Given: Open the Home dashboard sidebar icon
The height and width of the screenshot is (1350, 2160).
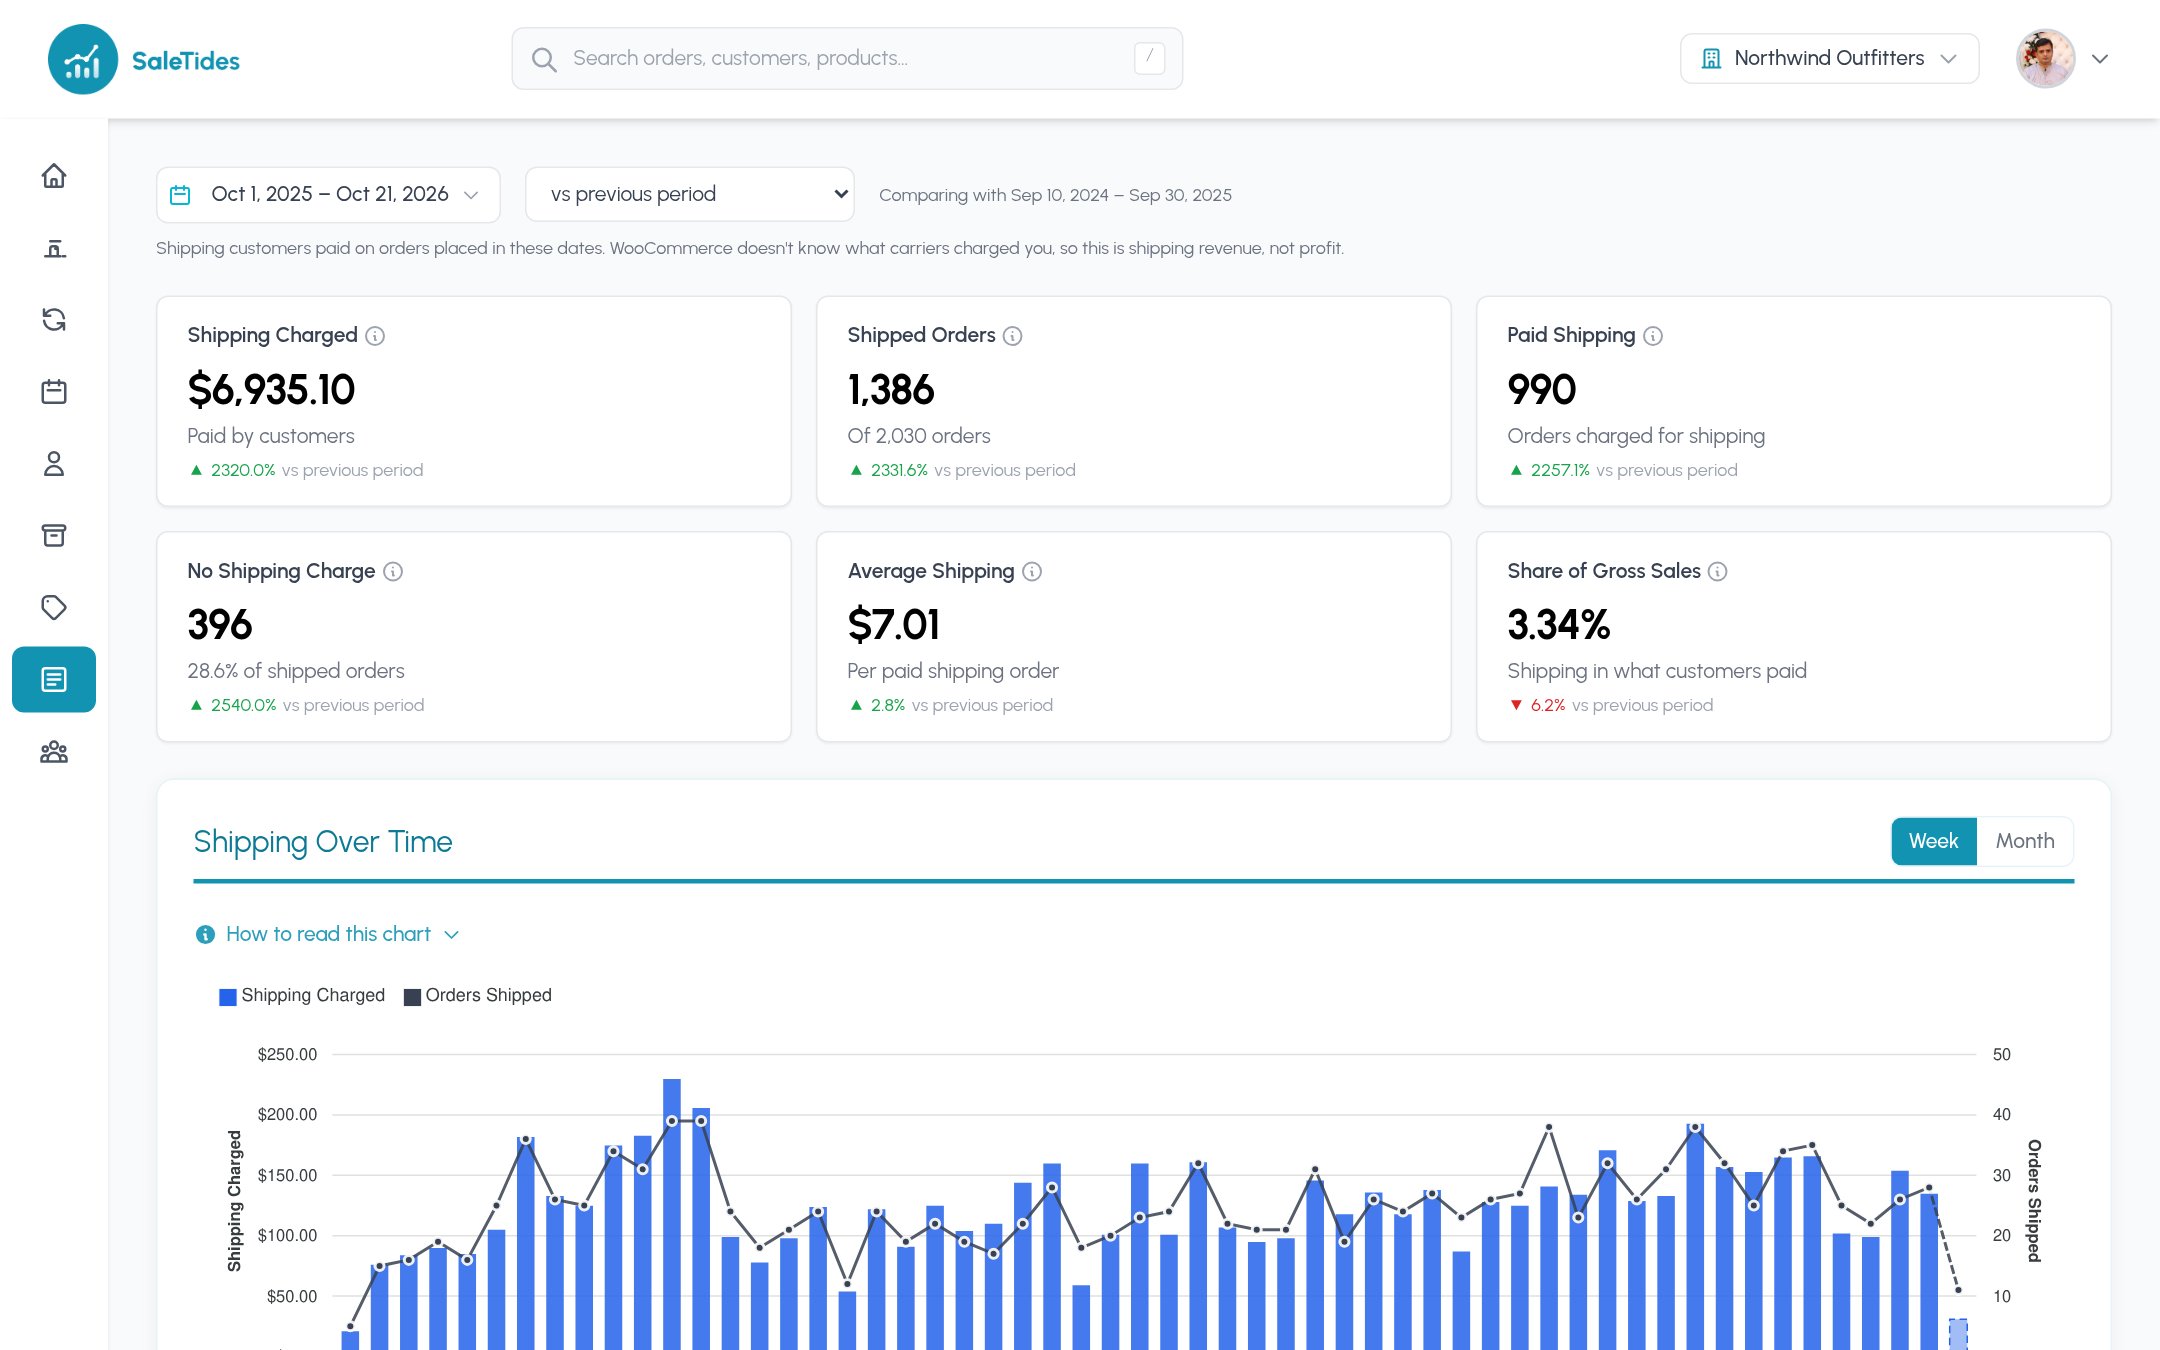Looking at the screenshot, I should pos(54,176).
